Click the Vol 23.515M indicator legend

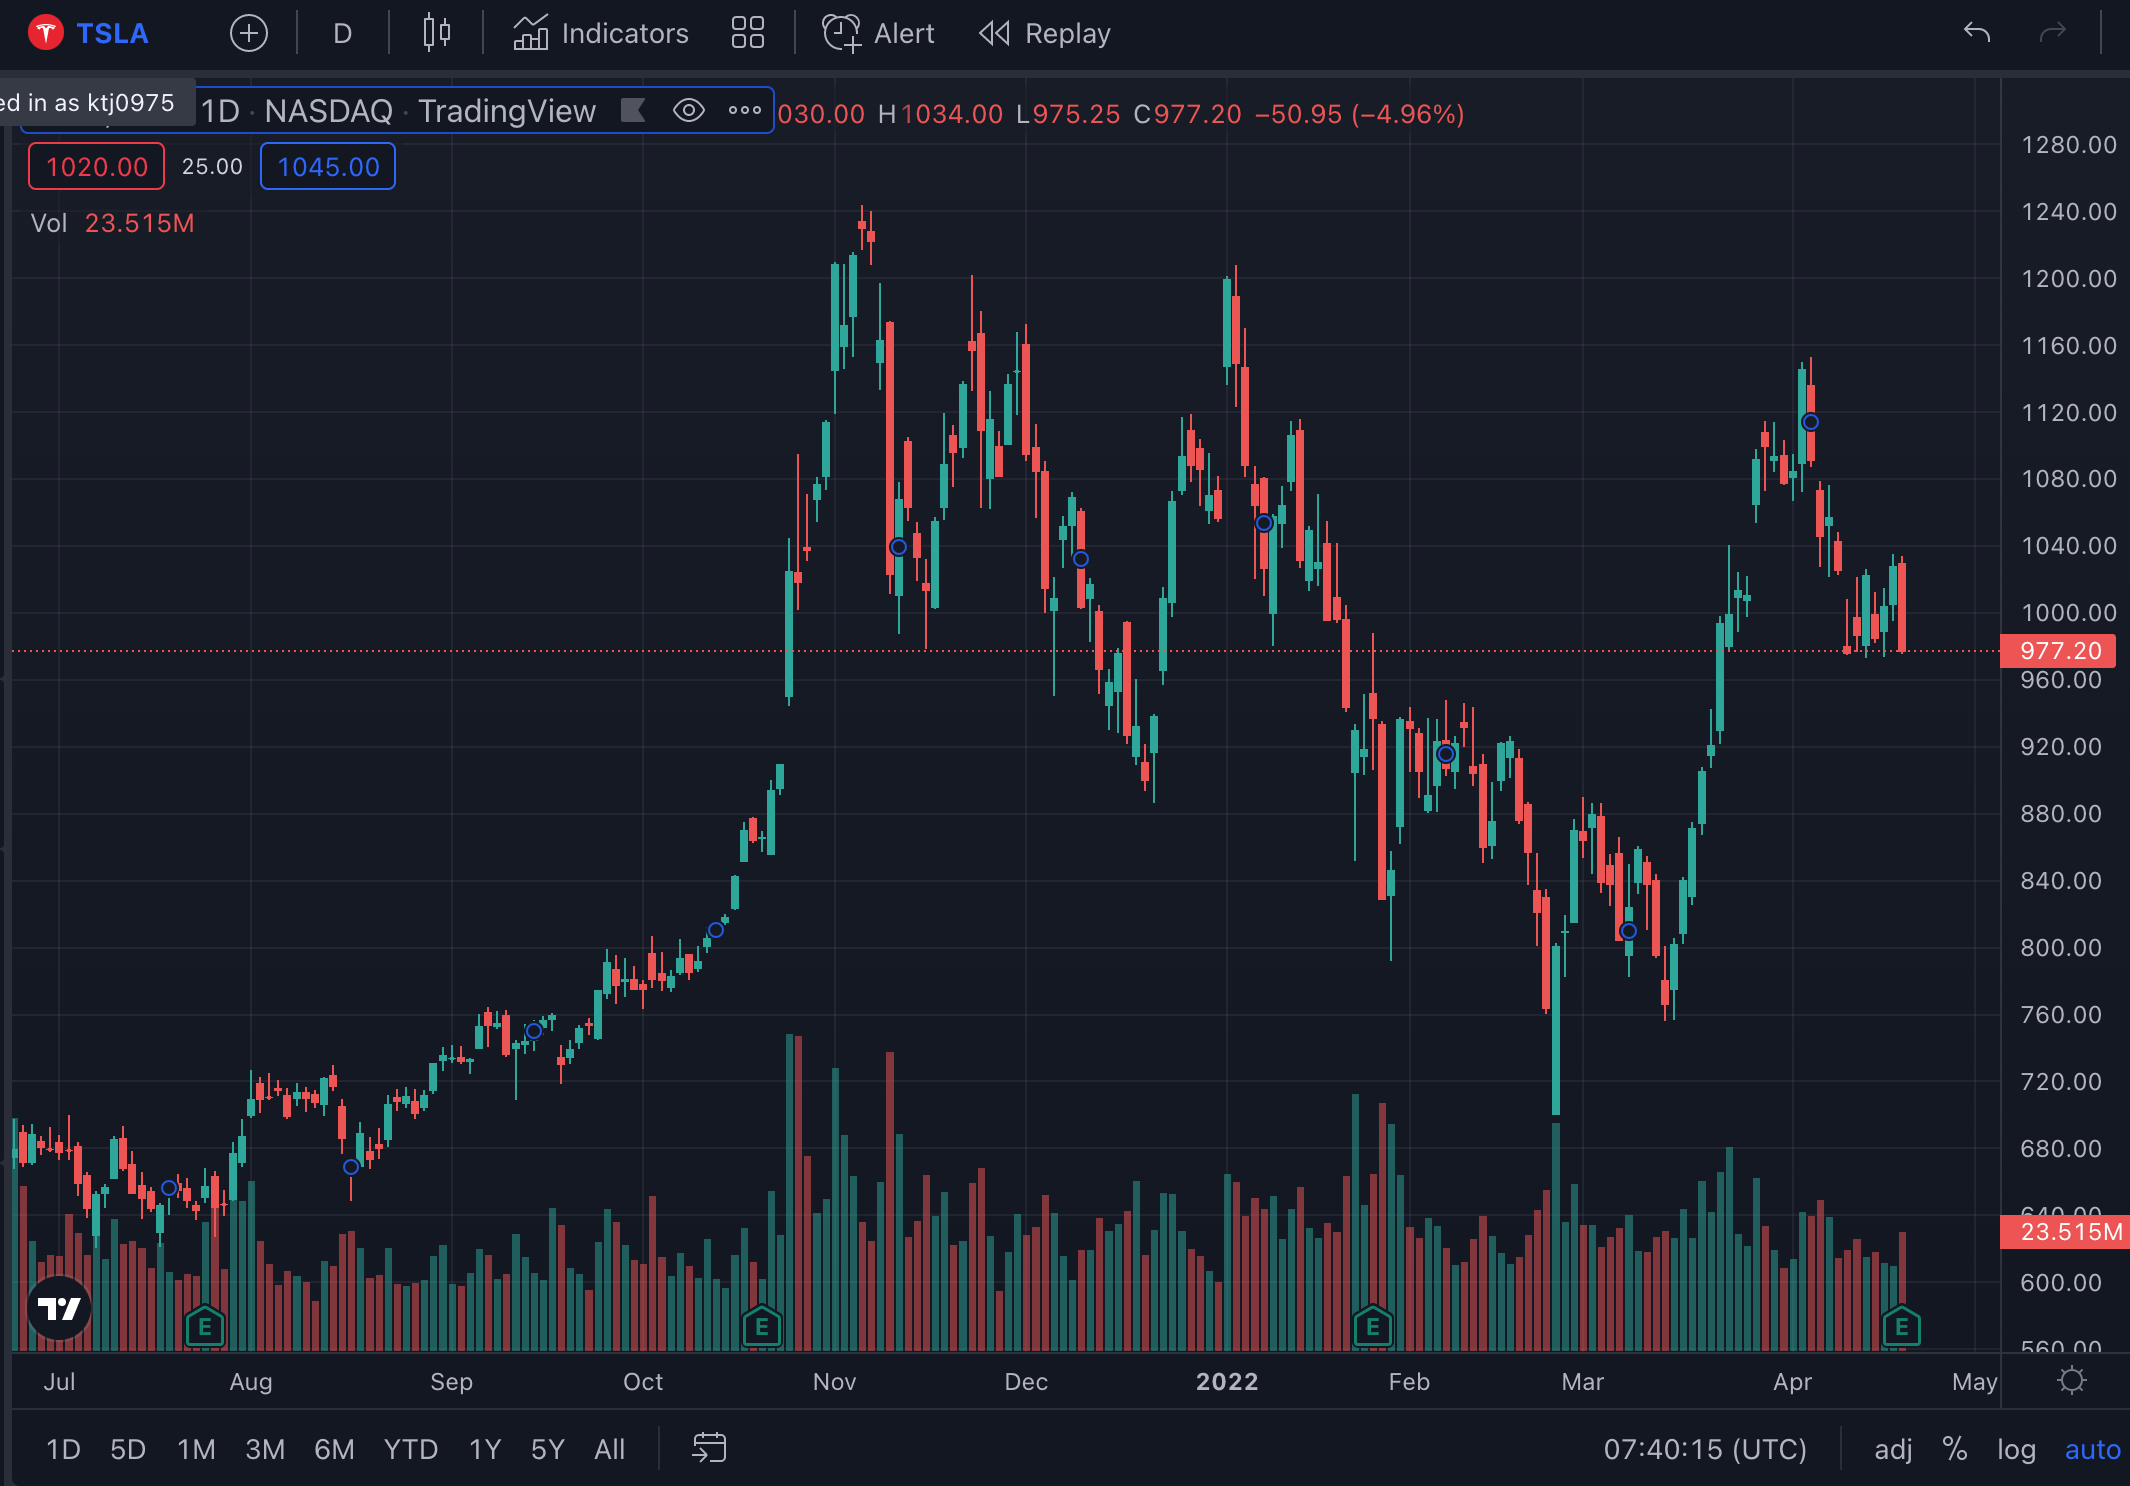pos(112,223)
